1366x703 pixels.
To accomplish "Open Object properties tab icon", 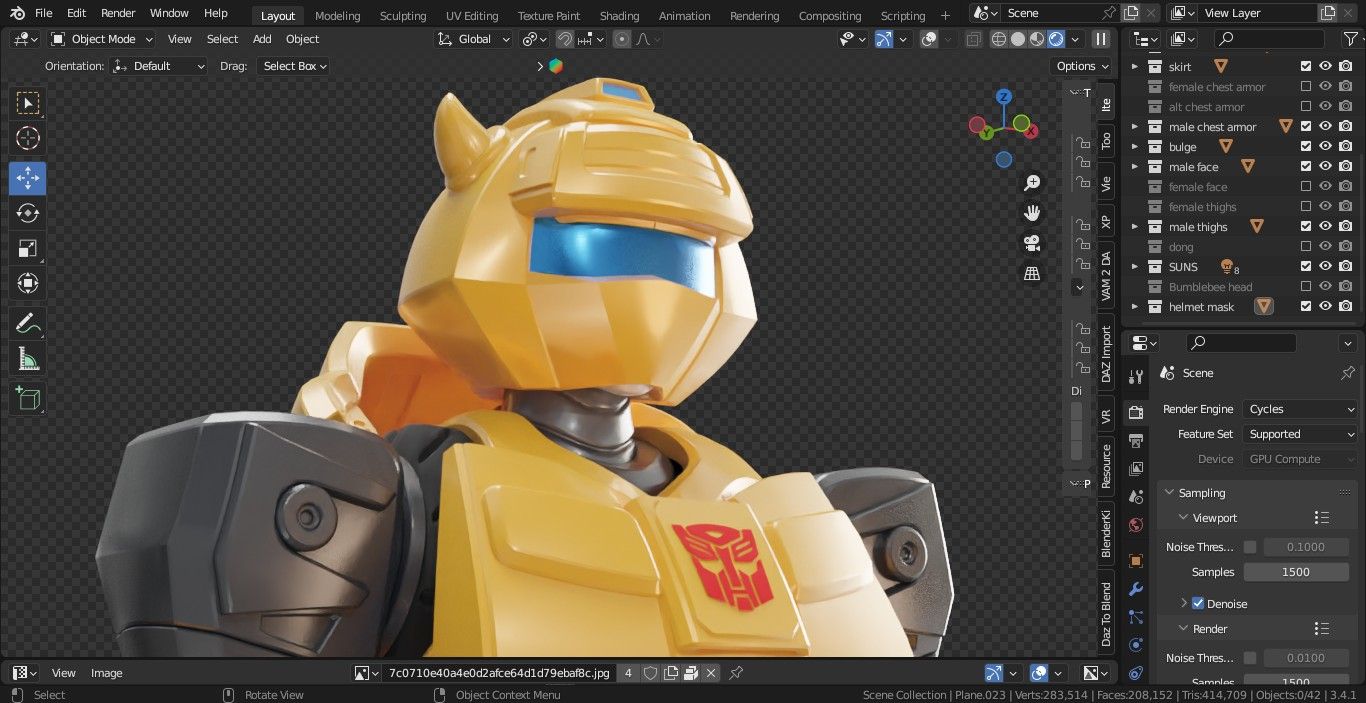I will [1135, 561].
